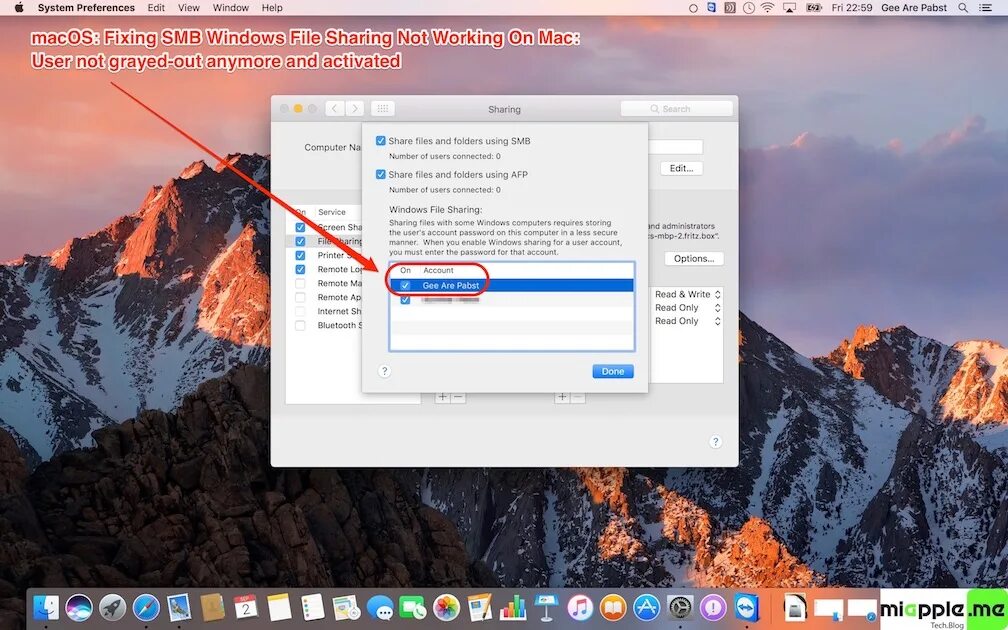
Task: Open Pages from the Dock
Action: click(x=480, y=608)
